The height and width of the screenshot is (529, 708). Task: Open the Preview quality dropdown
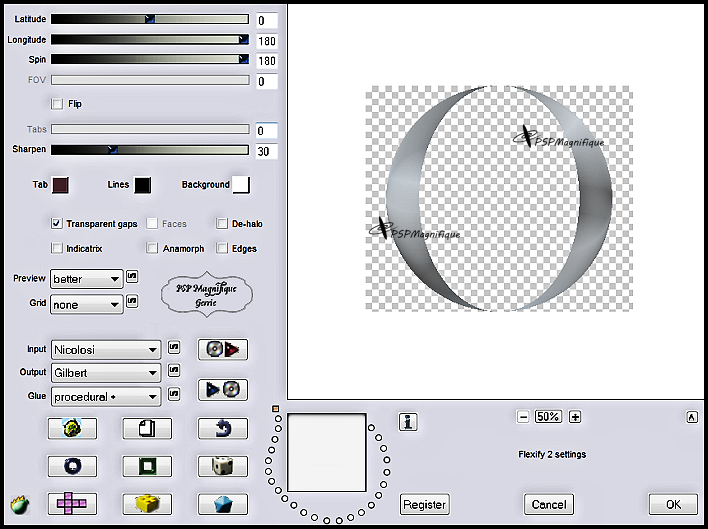[x=87, y=279]
